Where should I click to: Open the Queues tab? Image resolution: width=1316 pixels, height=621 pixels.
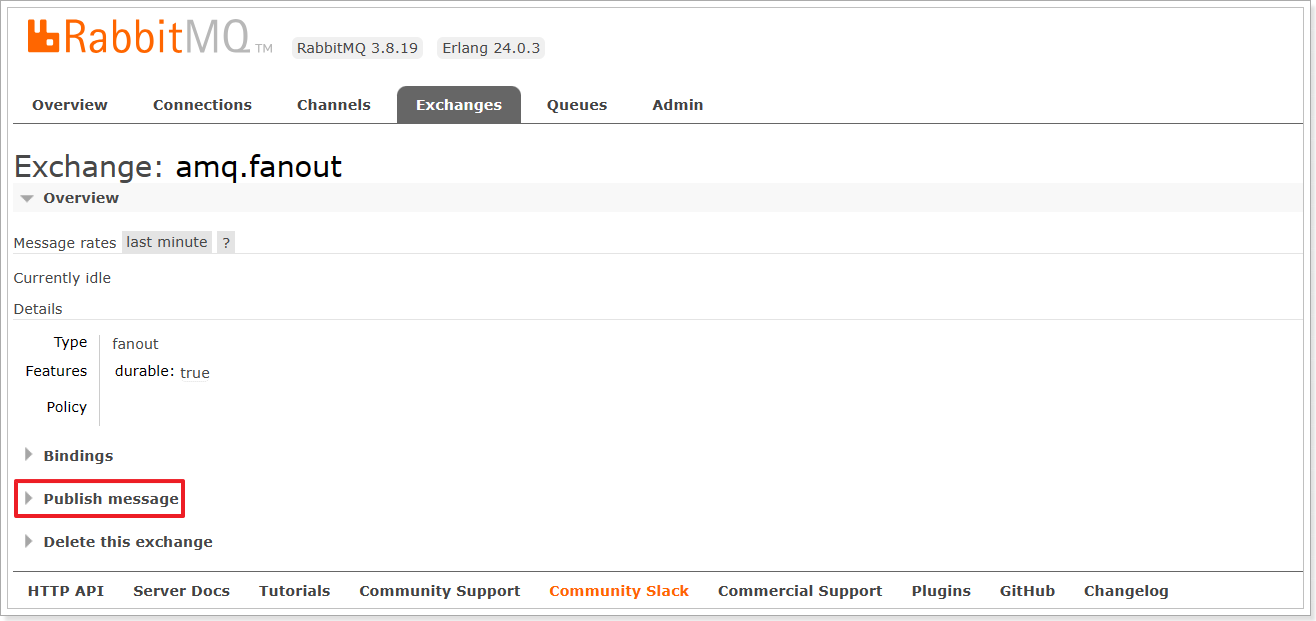(x=577, y=105)
